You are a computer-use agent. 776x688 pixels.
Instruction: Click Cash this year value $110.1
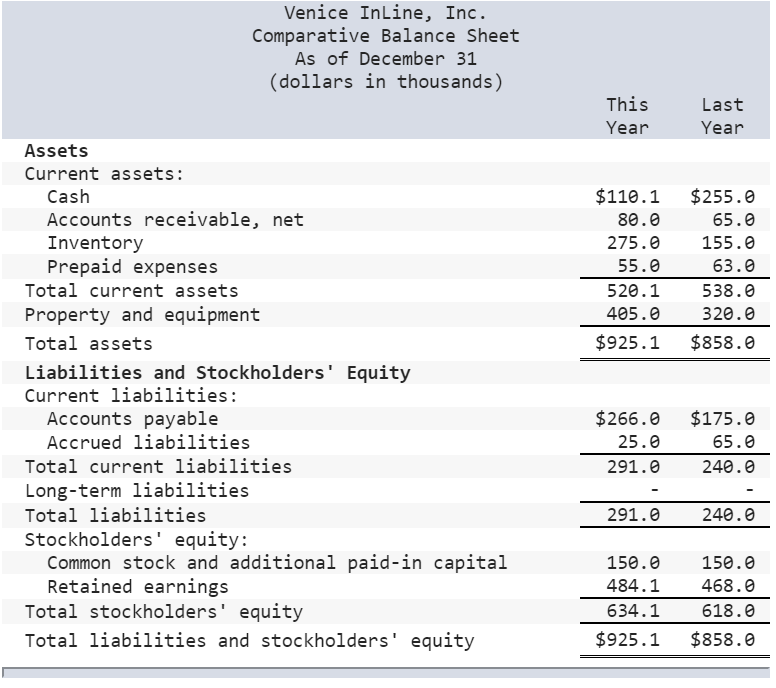click(x=627, y=197)
